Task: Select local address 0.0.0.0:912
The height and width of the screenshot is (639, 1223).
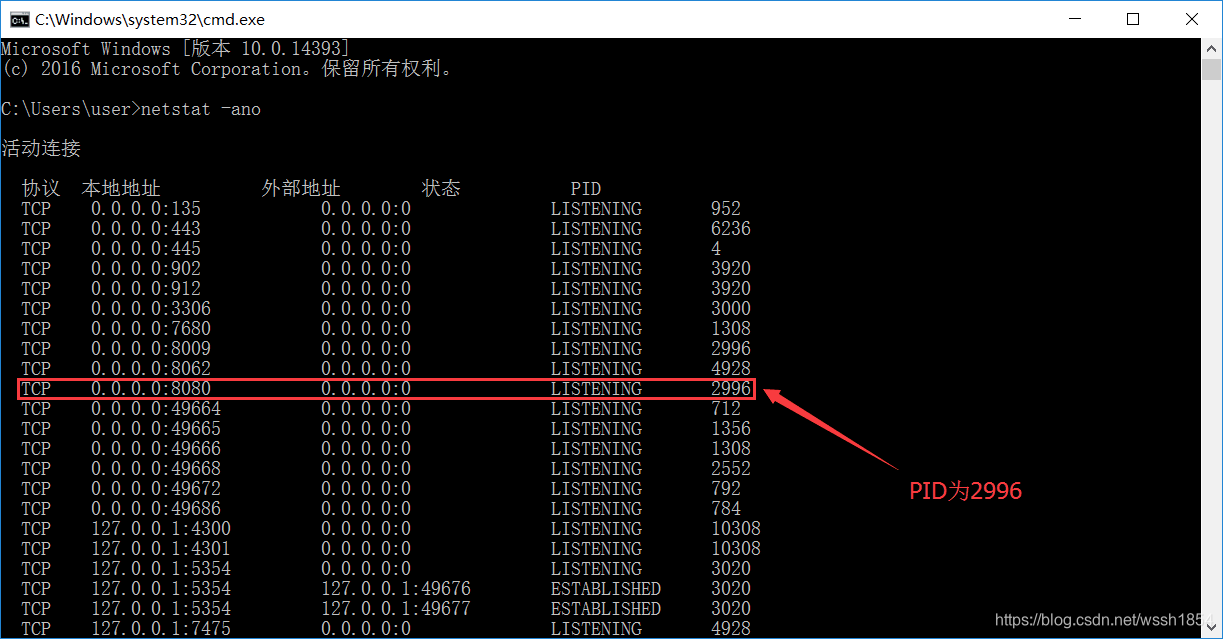Action: click(x=146, y=289)
